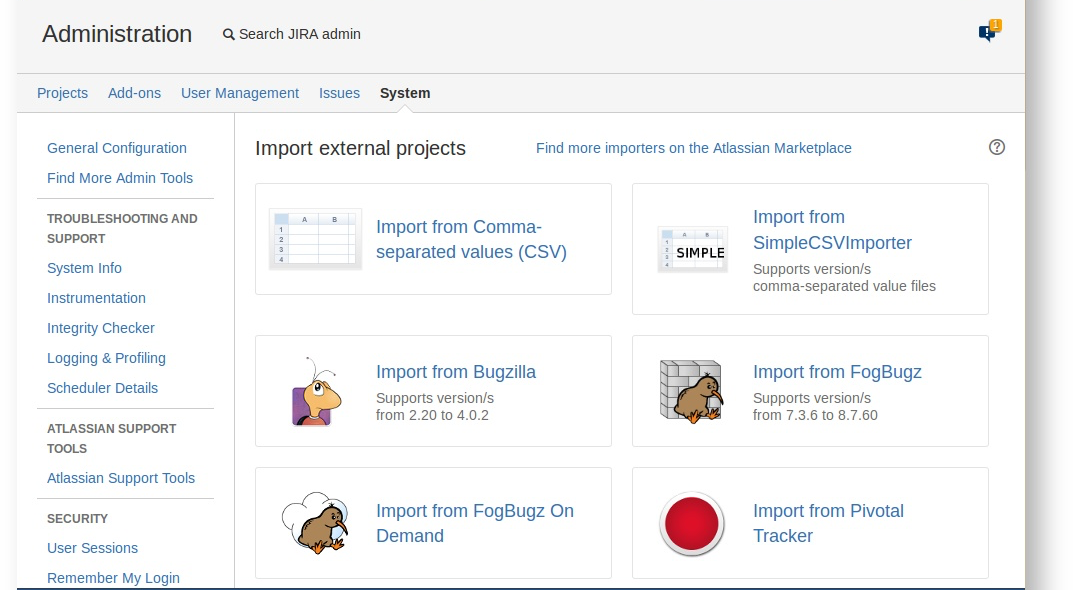Go to the User Management tab
The width and height of the screenshot is (1074, 590).
(240, 93)
